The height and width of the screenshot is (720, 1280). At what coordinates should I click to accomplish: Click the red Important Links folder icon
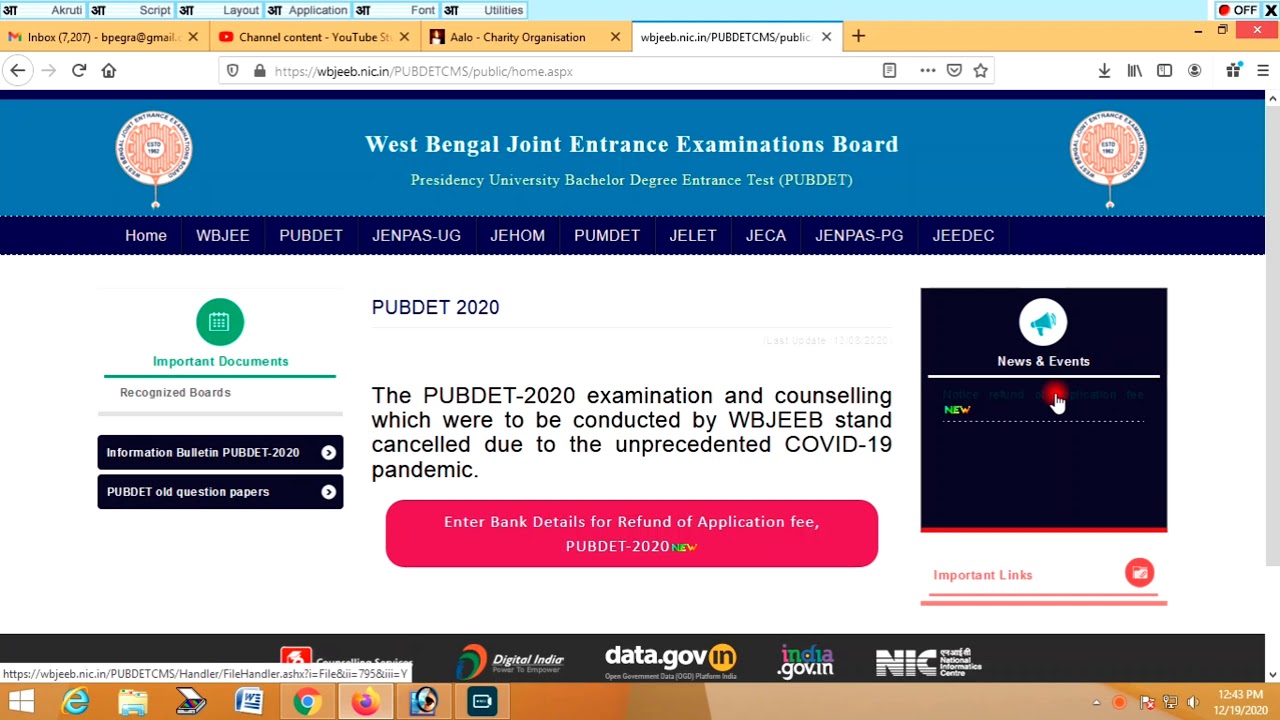coord(1139,573)
